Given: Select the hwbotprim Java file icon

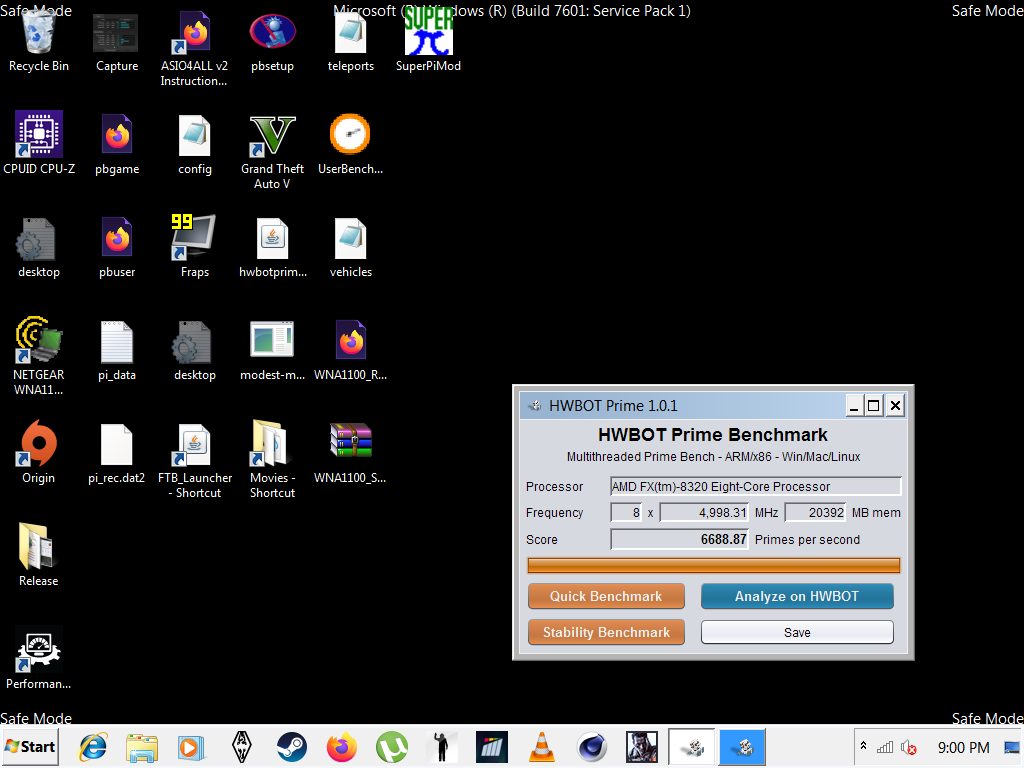Looking at the screenshot, I should (272, 247).
